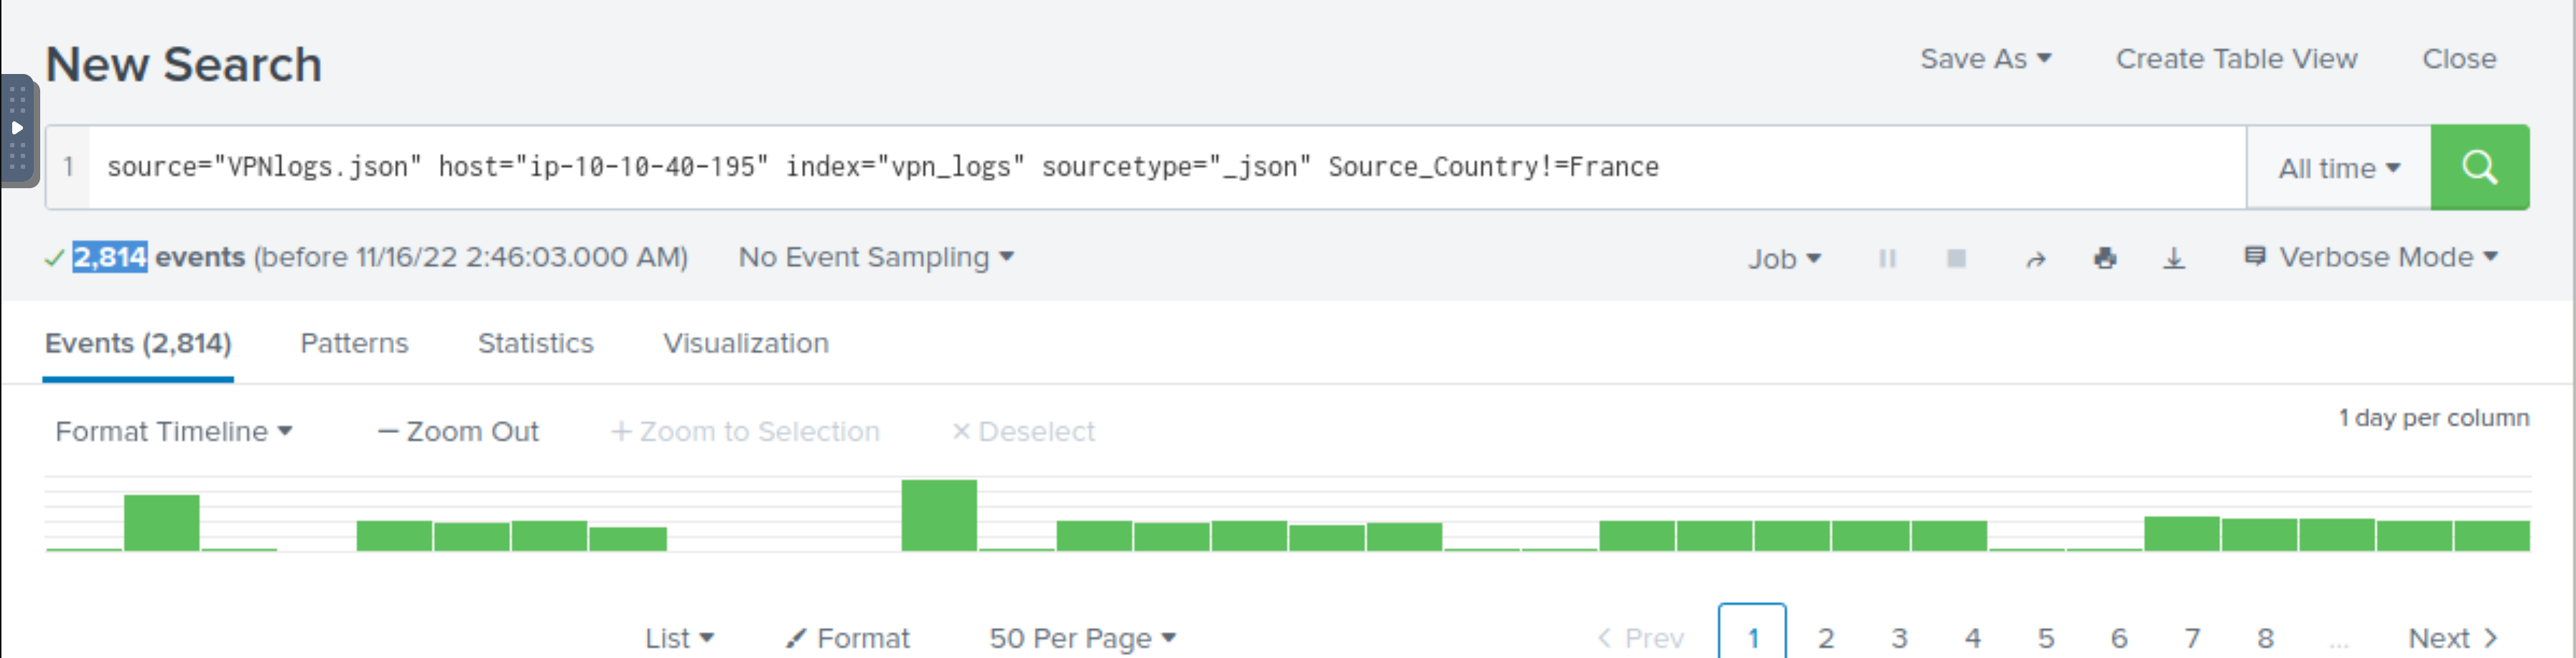Open the List display dropdown
The width and height of the screenshot is (2576, 658).
679,638
